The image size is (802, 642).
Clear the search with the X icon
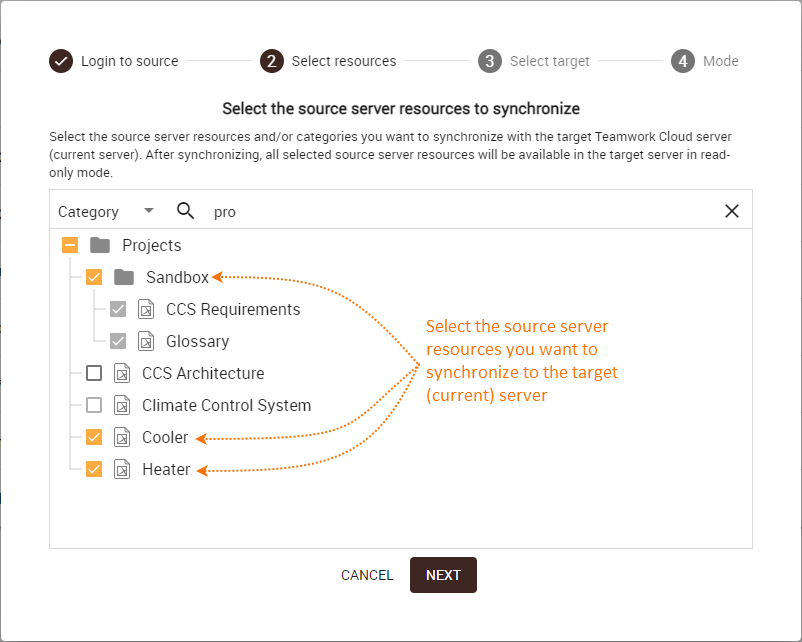732,211
